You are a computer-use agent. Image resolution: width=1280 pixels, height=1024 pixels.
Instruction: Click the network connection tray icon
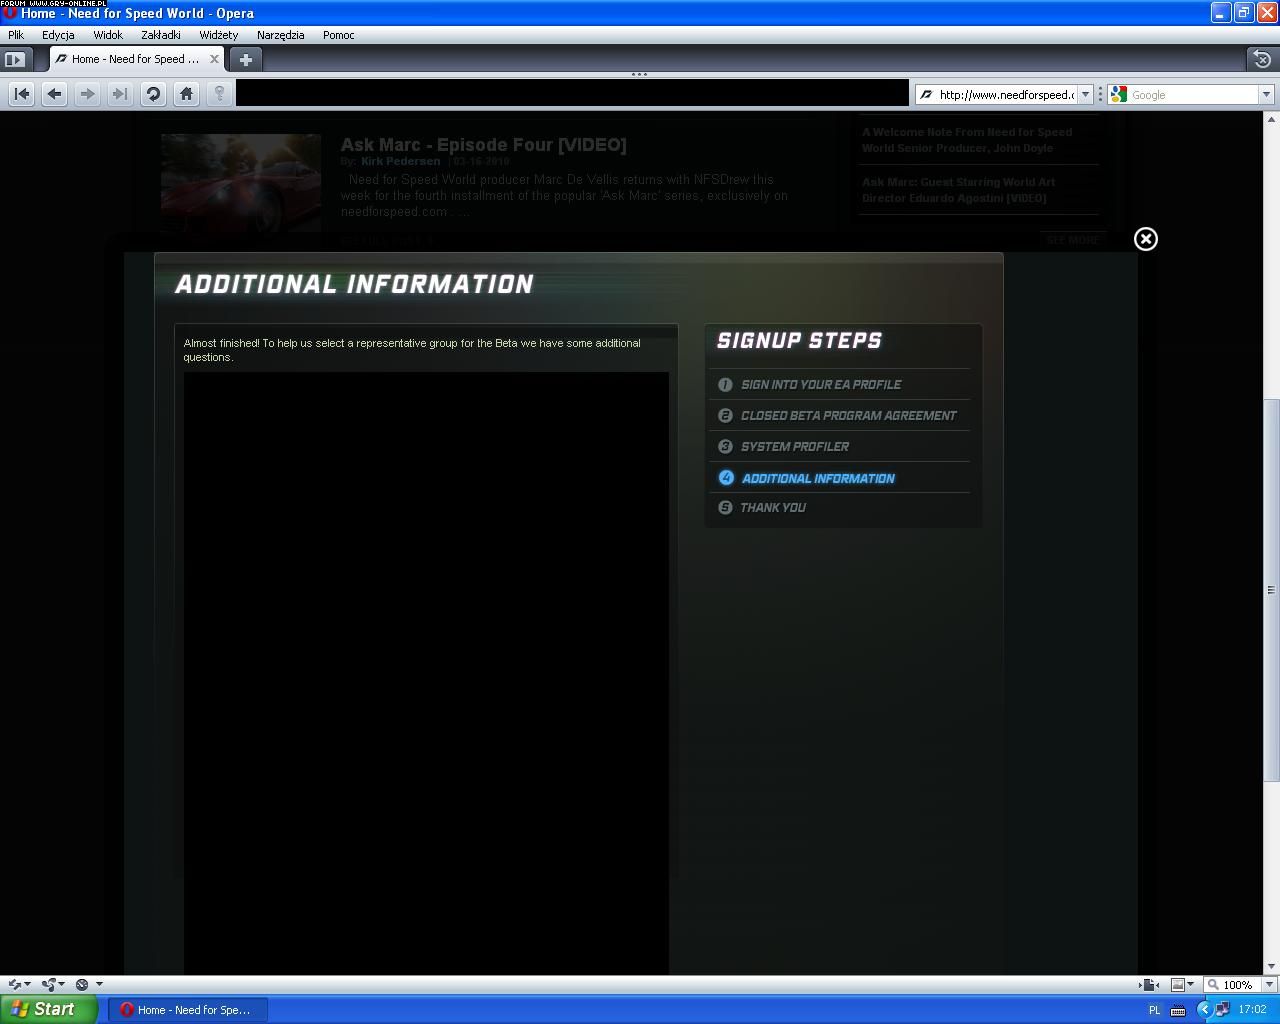(1222, 1010)
